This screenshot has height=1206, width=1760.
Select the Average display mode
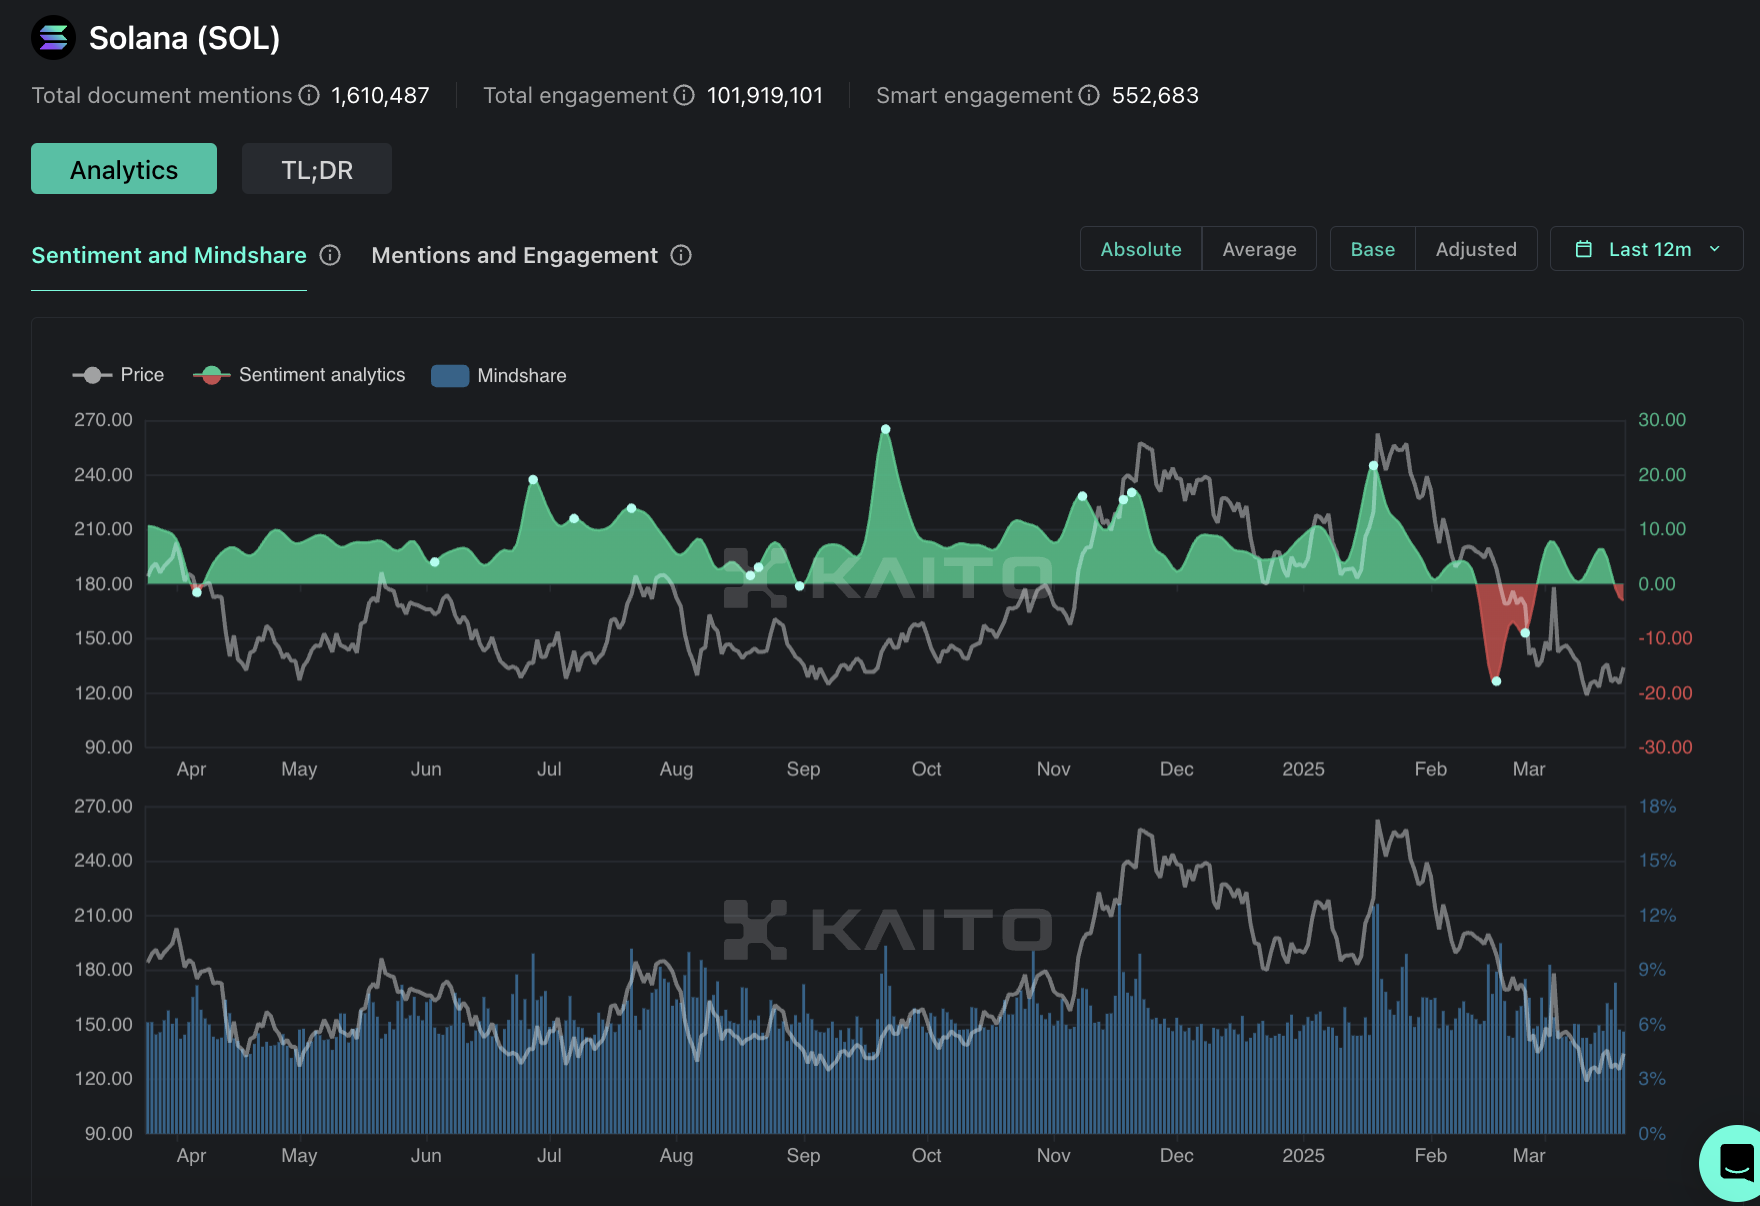click(x=1259, y=249)
